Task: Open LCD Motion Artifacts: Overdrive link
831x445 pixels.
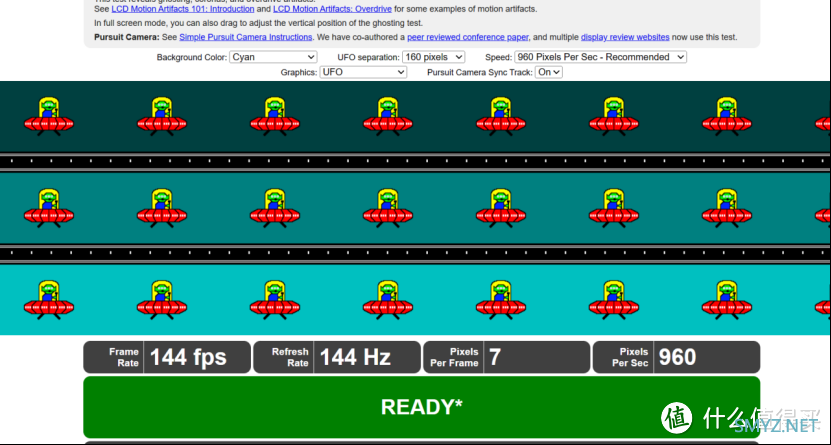Action: (x=332, y=9)
